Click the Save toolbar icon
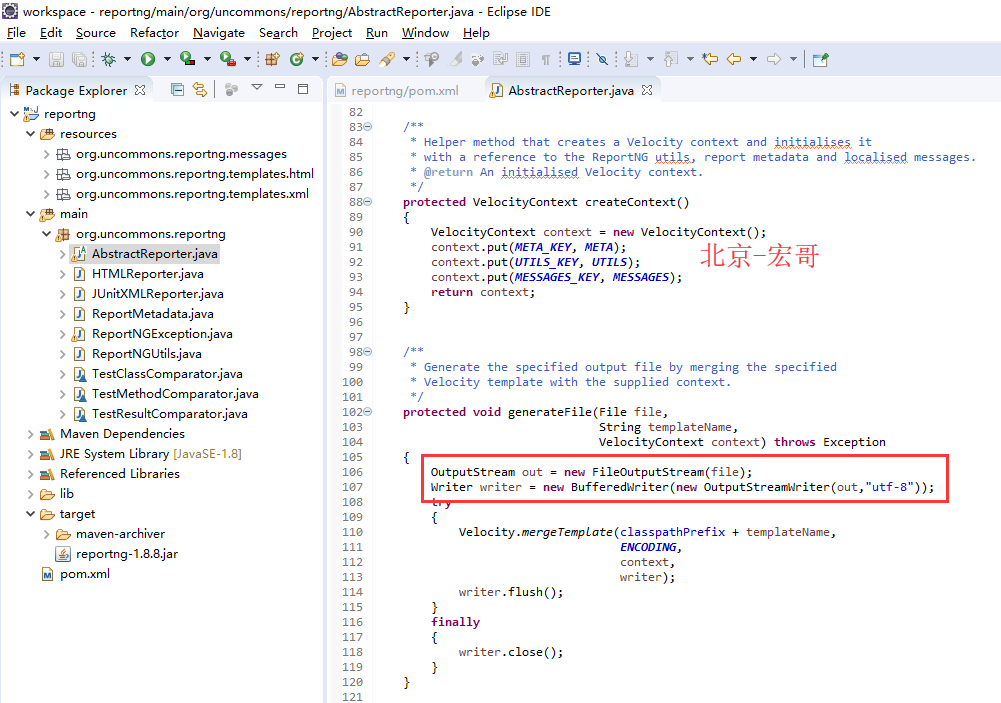This screenshot has width=1001, height=703. pos(56,59)
